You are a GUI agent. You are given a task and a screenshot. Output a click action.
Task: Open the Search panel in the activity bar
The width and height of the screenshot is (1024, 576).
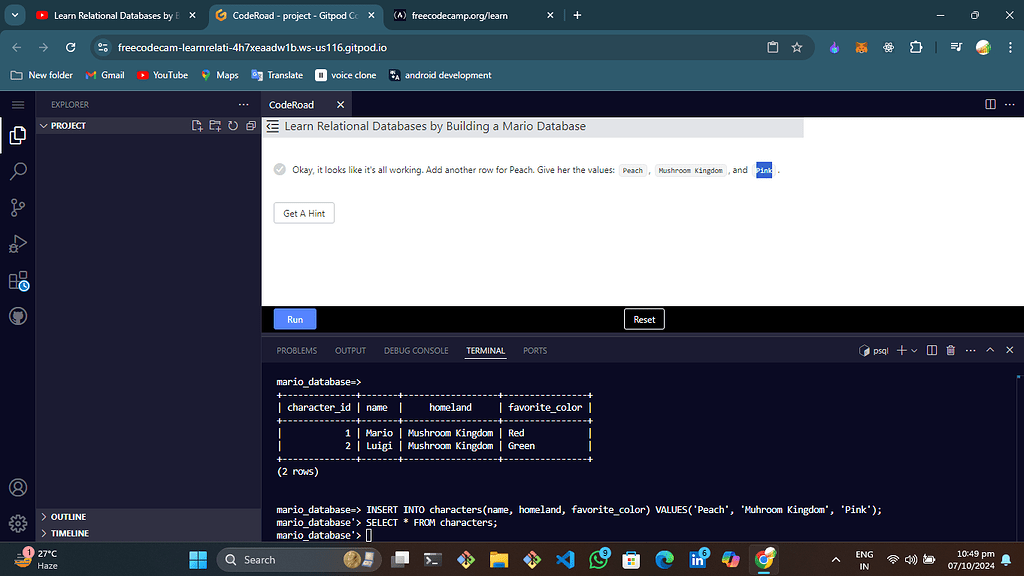[16, 171]
